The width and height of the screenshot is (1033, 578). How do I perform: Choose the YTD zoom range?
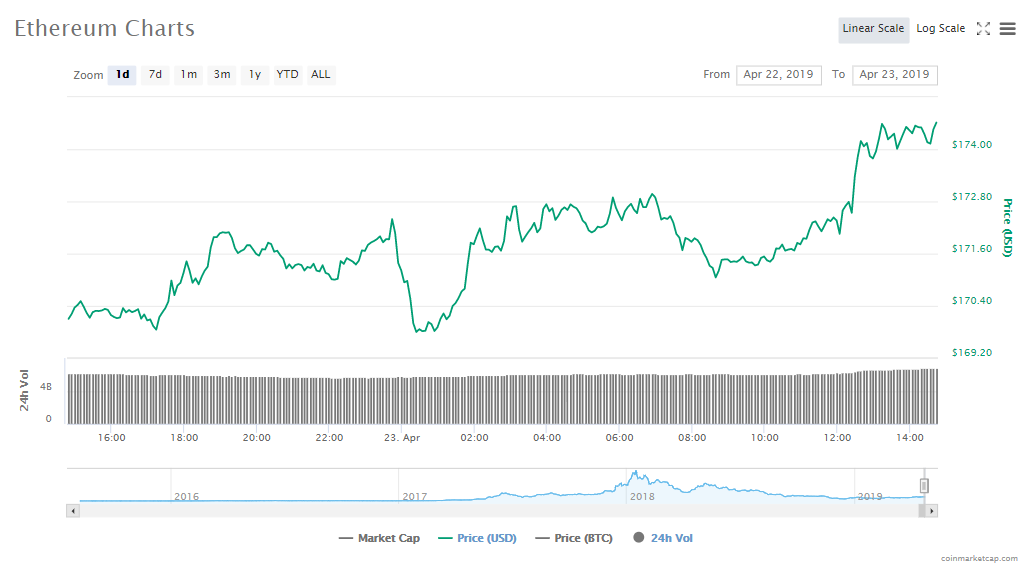click(287, 74)
